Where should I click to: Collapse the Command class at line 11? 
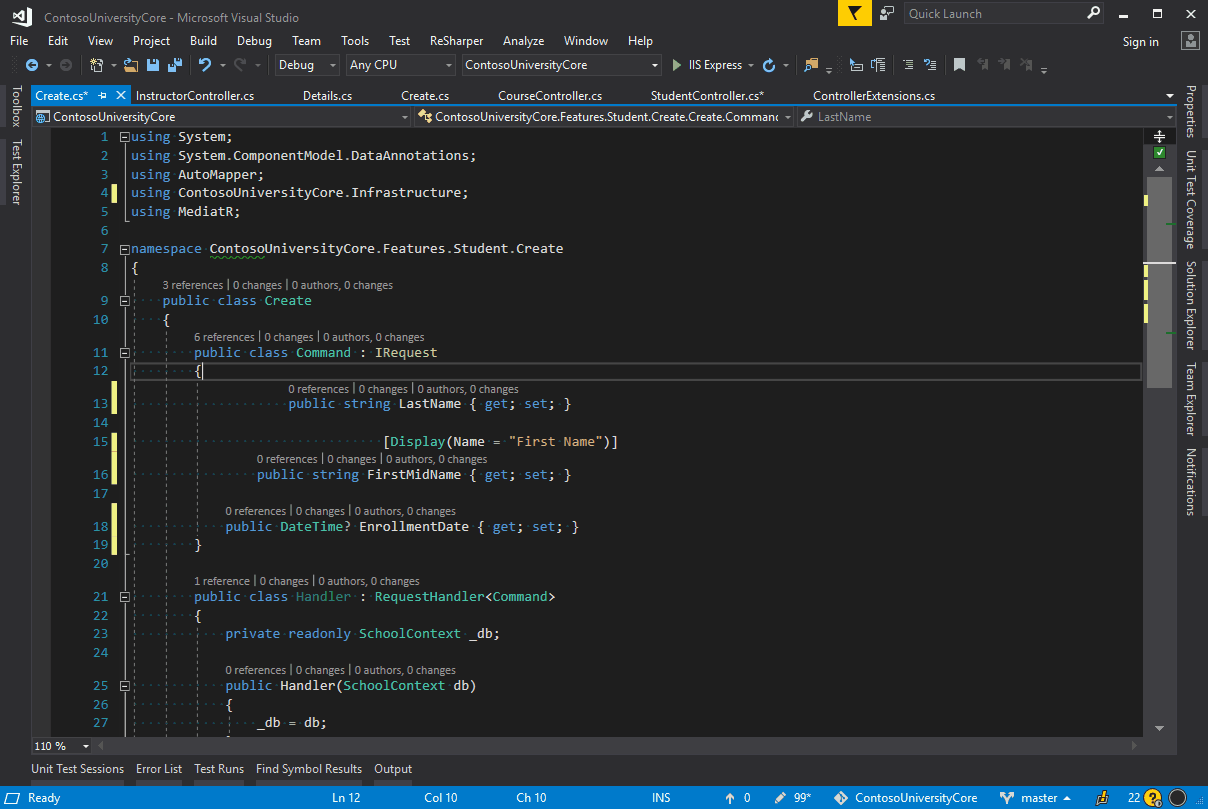point(124,353)
